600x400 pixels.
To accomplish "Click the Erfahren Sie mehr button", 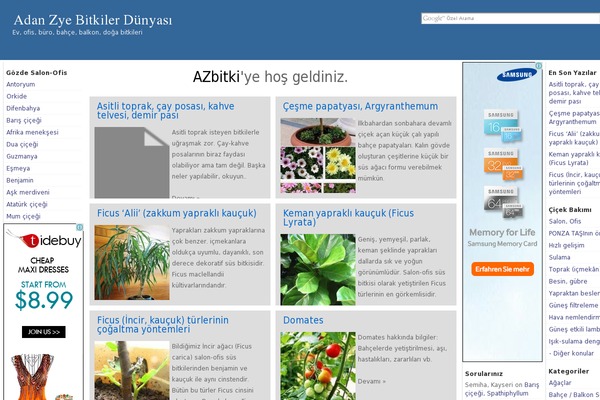I will pyautogui.click(x=502, y=269).
